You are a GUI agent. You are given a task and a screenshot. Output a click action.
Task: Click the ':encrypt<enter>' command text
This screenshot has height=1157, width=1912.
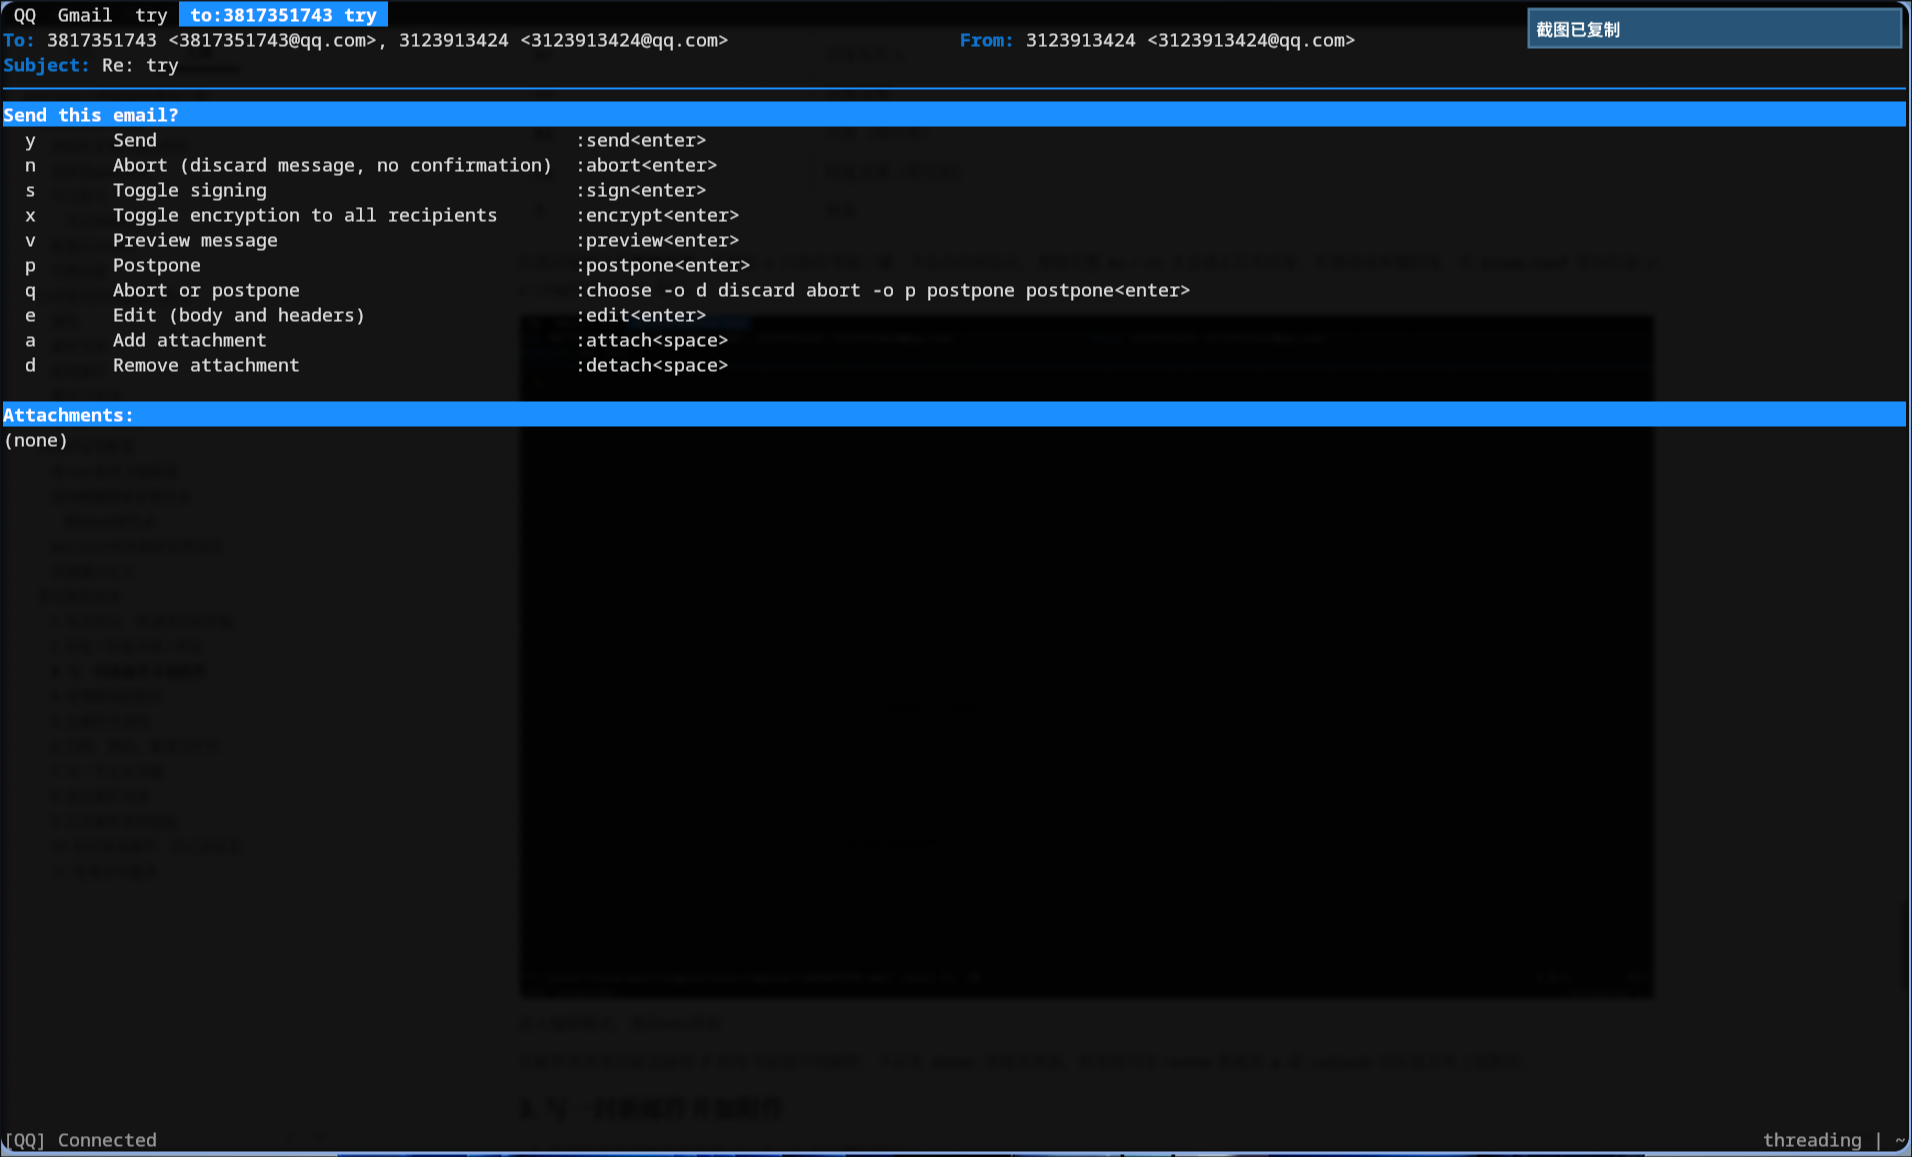tap(657, 215)
